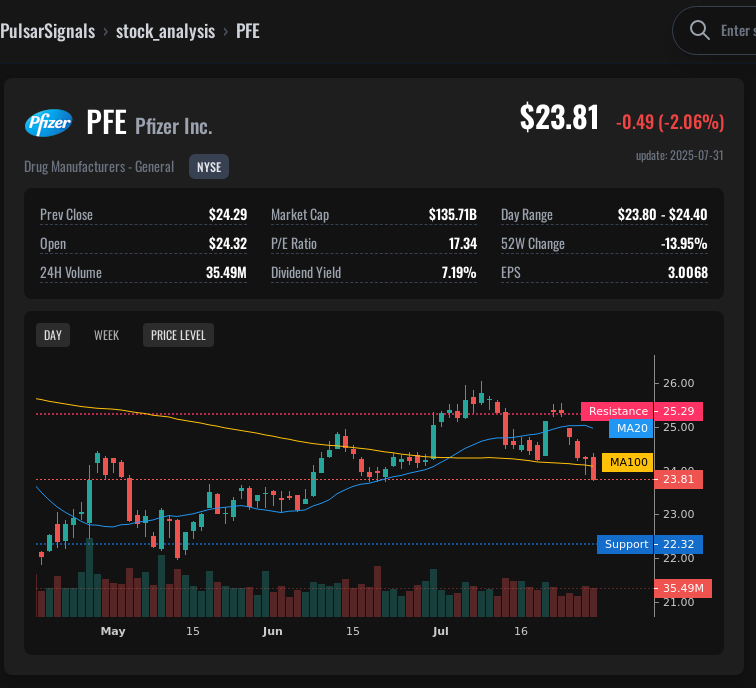Toggle the PRICE LEVEL overlay
The width and height of the screenshot is (756, 688).
tap(178, 335)
